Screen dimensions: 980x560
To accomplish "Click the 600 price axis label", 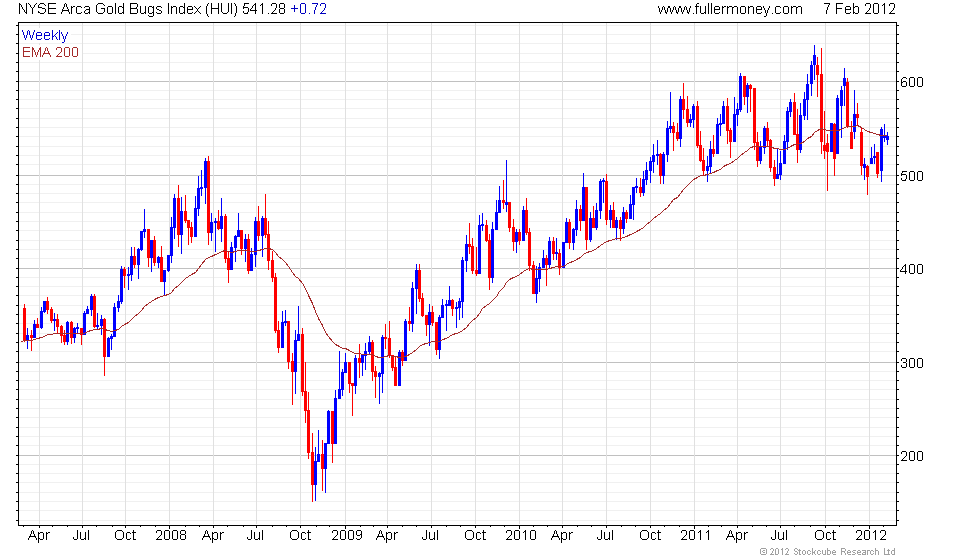I will pos(911,82).
